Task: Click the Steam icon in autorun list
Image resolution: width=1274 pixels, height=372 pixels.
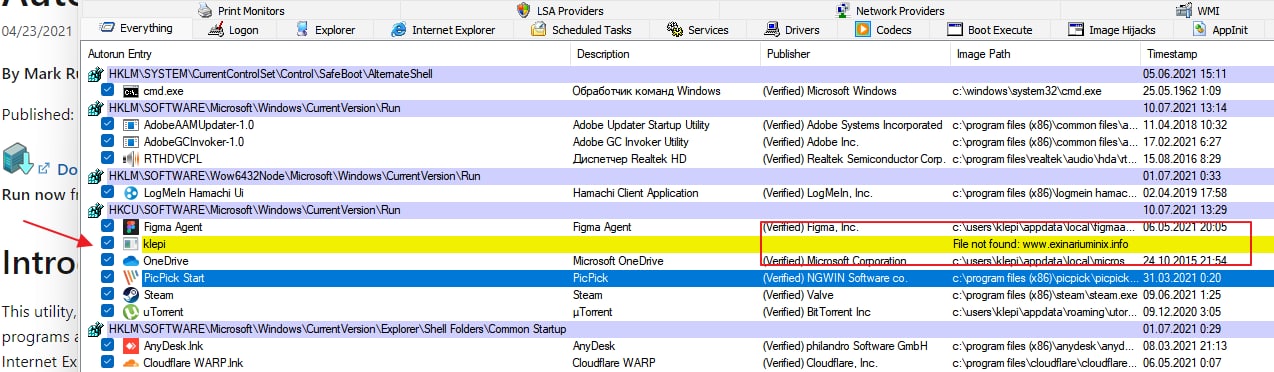Action: point(130,295)
